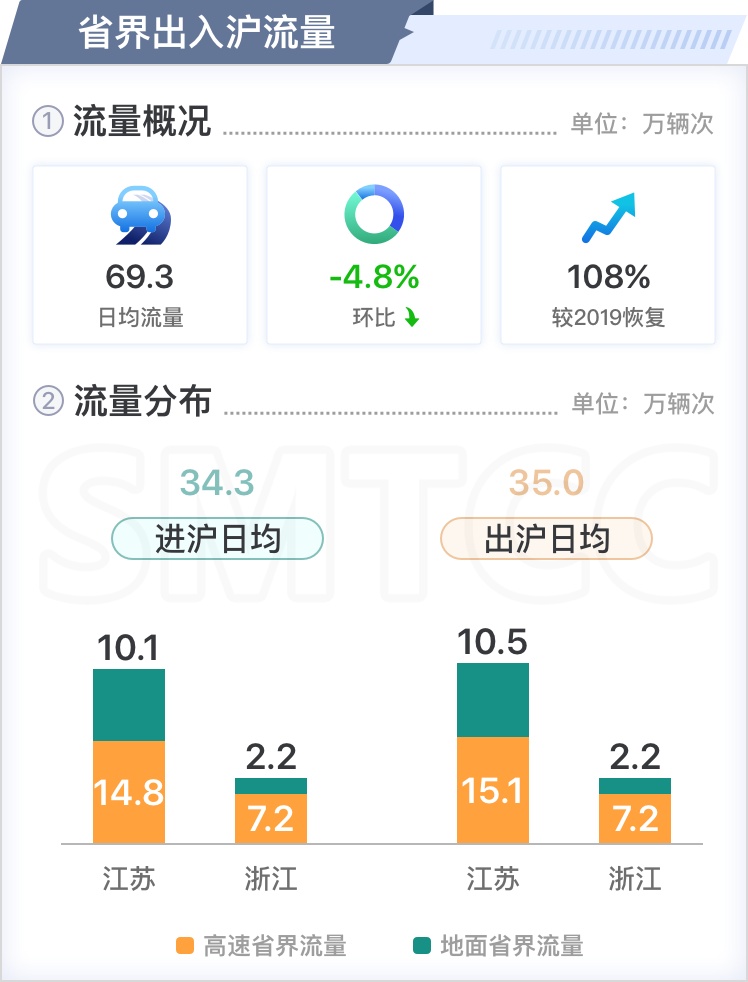Image resolution: width=748 pixels, height=982 pixels.
Task: Click the green downward arrow beside 环比
Action: tap(411, 318)
